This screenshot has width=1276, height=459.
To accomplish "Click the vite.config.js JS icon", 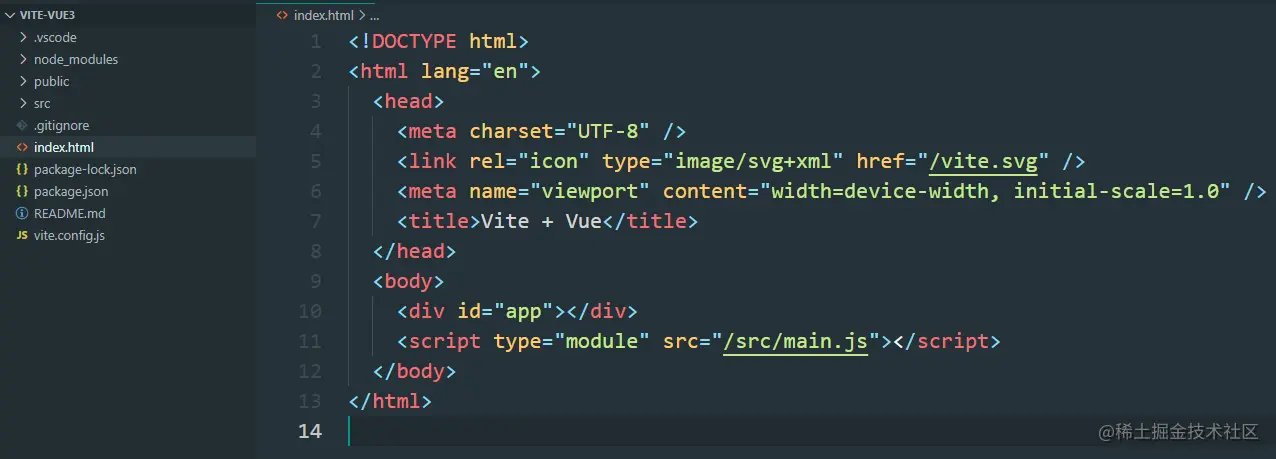I will coord(23,235).
